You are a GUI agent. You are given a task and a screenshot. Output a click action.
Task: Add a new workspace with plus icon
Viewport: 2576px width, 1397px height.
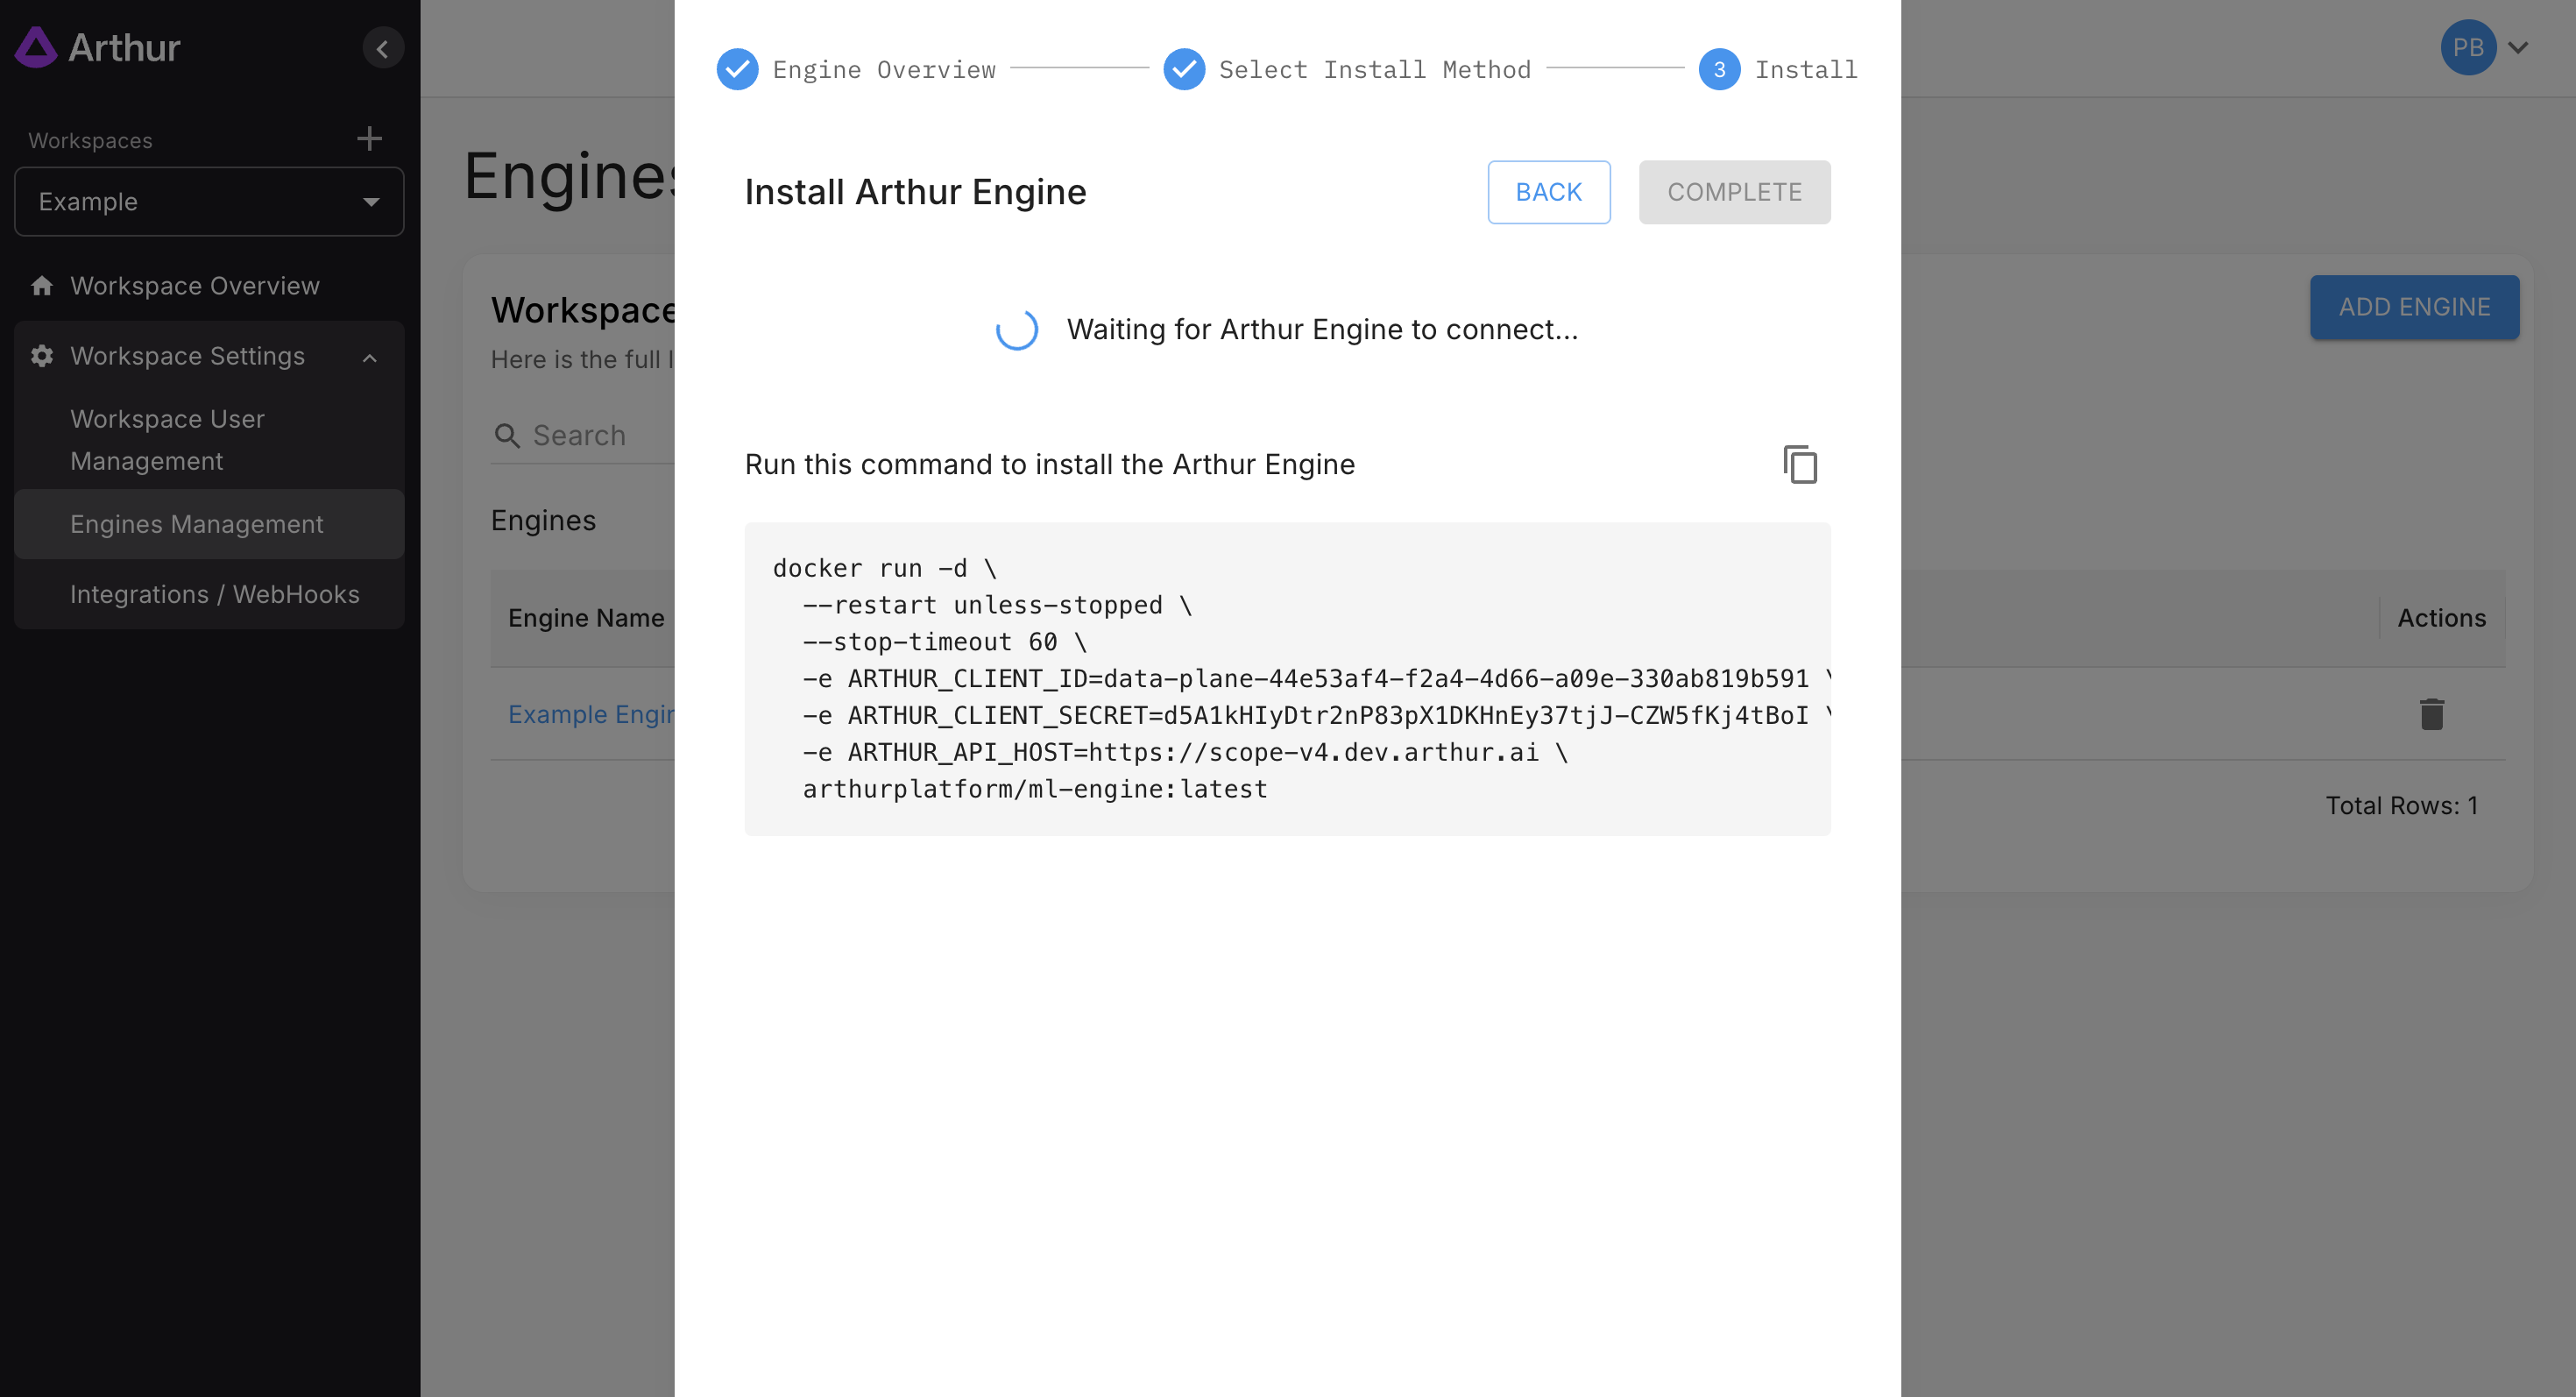(369, 138)
